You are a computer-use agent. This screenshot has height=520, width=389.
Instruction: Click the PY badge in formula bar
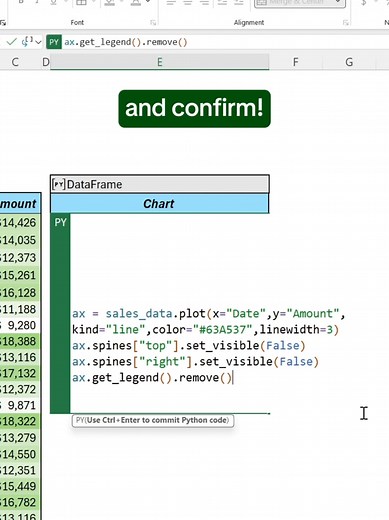(54, 42)
